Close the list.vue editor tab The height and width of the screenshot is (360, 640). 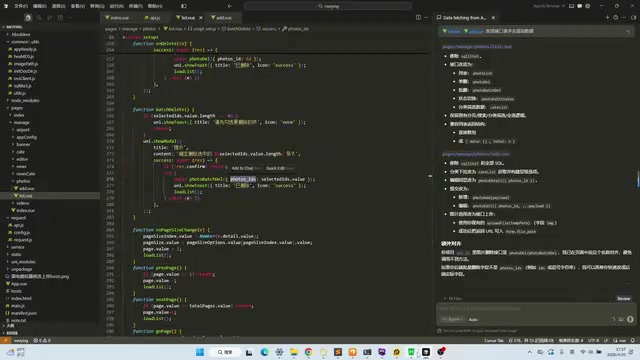(x=200, y=18)
